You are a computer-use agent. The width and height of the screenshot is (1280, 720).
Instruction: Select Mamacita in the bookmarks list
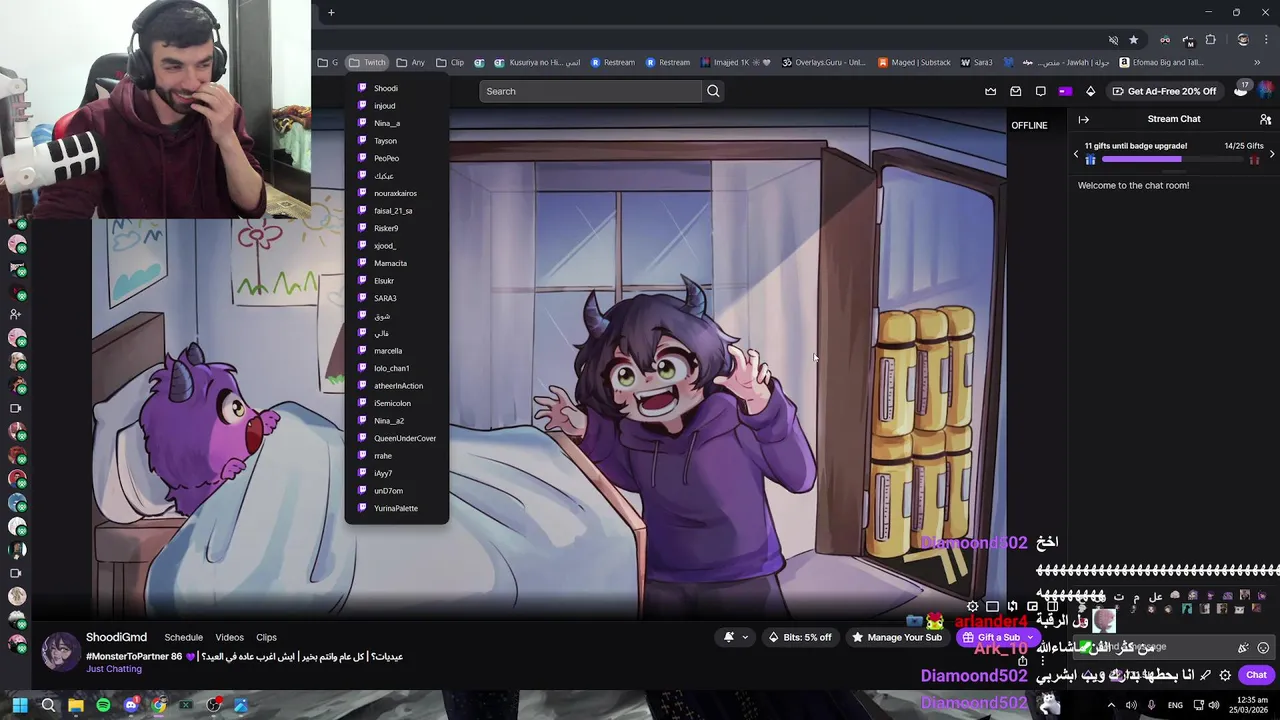(x=397, y=263)
